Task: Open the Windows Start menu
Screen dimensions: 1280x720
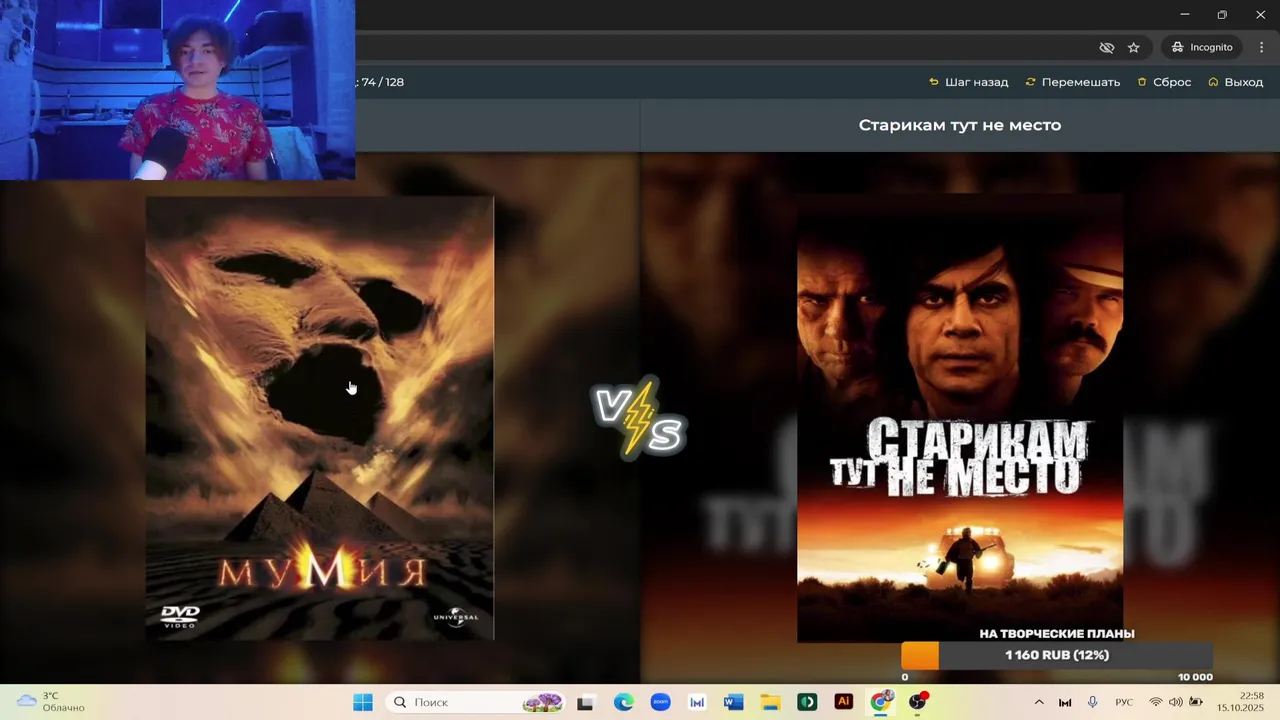Action: pos(362,702)
